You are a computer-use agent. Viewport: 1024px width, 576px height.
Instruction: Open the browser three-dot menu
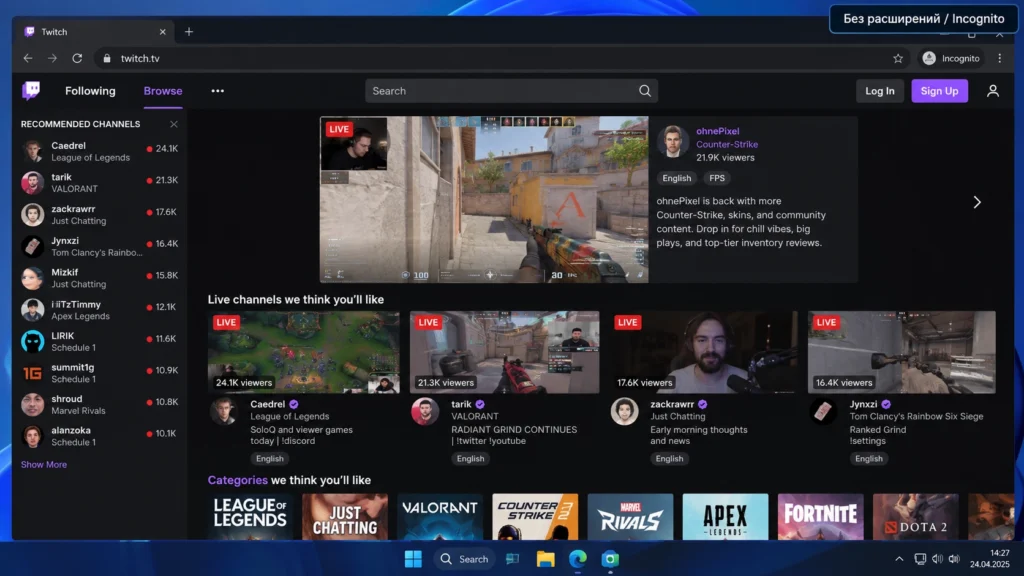(1000, 58)
